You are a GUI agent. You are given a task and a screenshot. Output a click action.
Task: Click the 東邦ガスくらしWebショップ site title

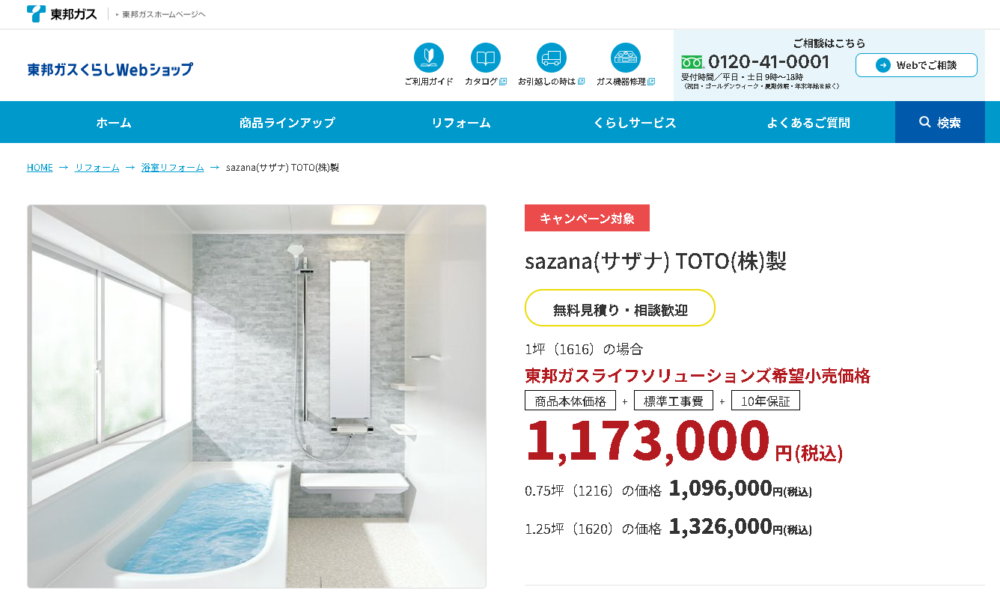(110, 69)
